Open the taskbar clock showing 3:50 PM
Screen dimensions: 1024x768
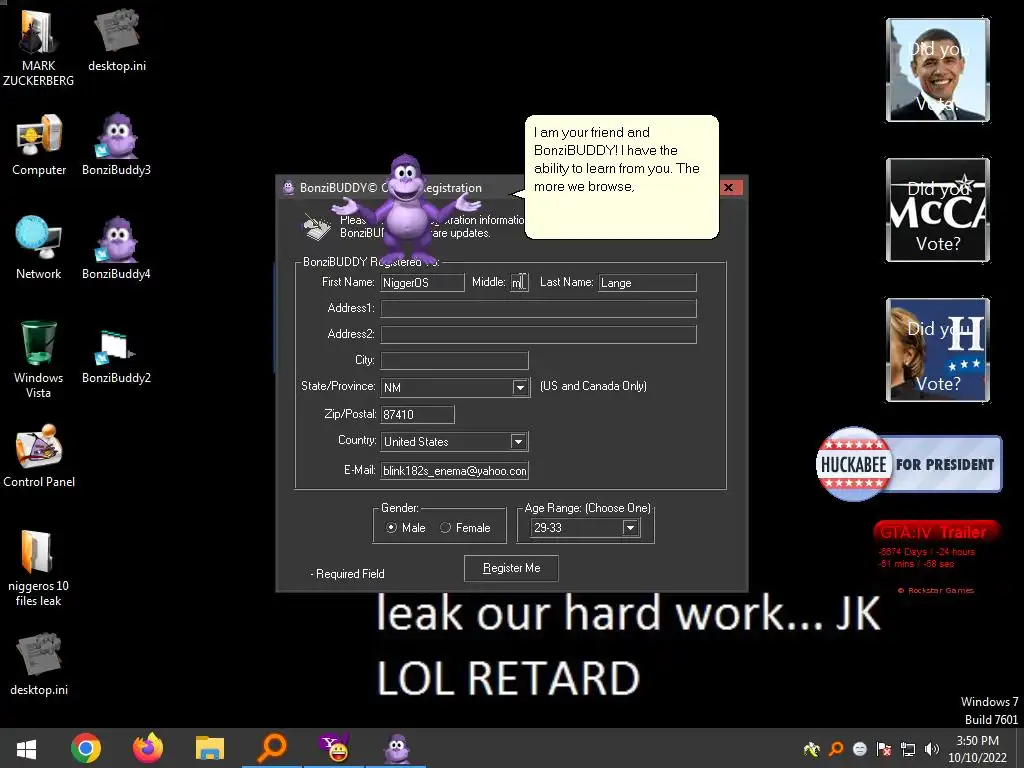click(x=978, y=749)
